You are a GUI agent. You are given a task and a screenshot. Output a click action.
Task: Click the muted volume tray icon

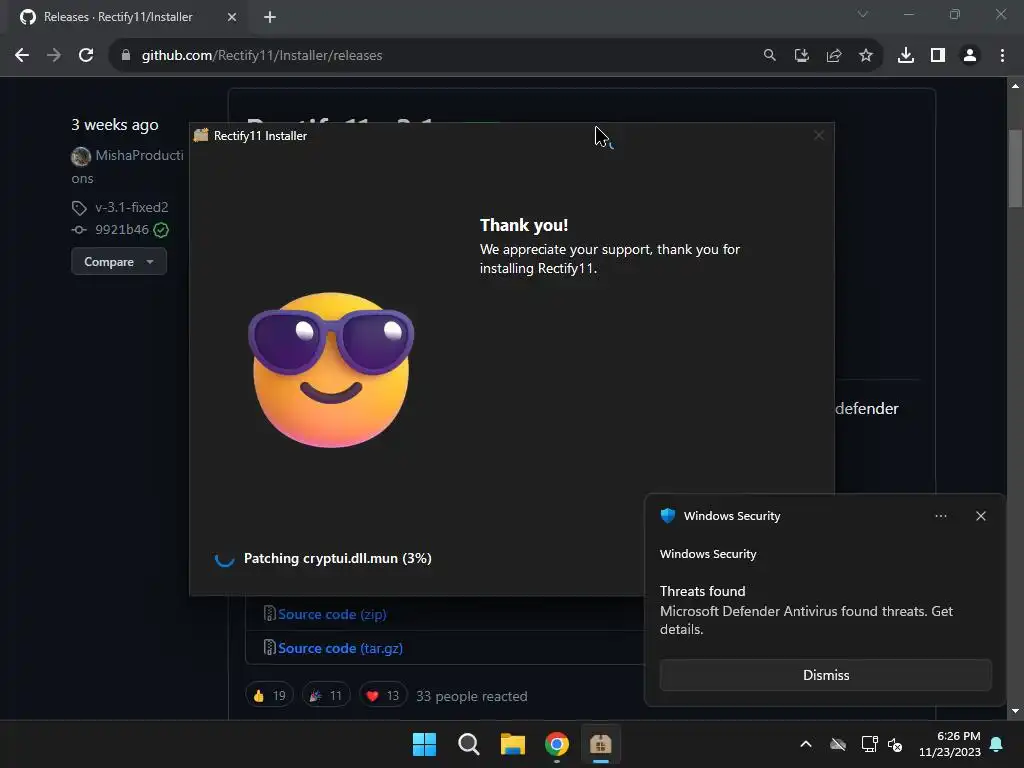pyautogui.click(x=895, y=744)
